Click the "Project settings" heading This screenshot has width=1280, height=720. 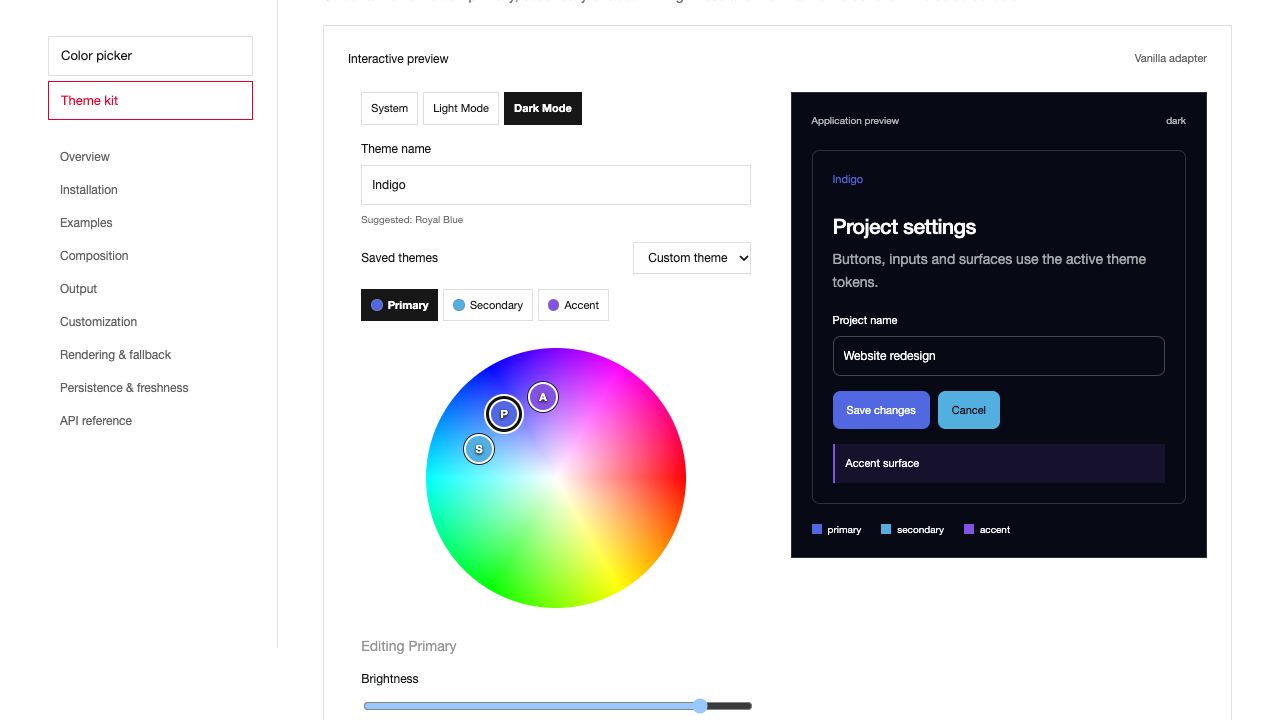[x=904, y=227]
